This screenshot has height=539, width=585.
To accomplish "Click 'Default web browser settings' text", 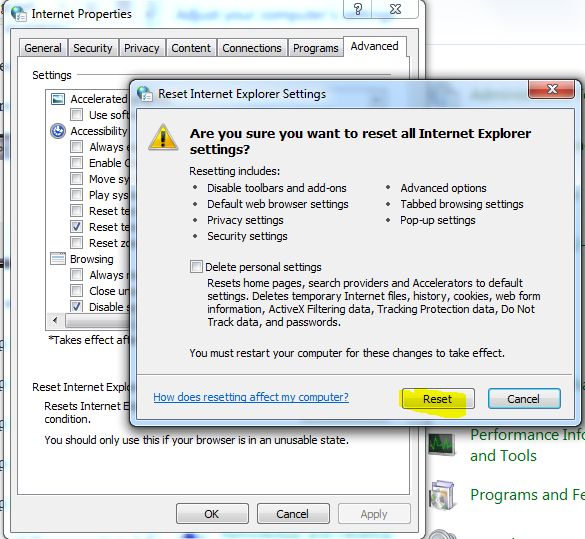I will coord(278,204).
